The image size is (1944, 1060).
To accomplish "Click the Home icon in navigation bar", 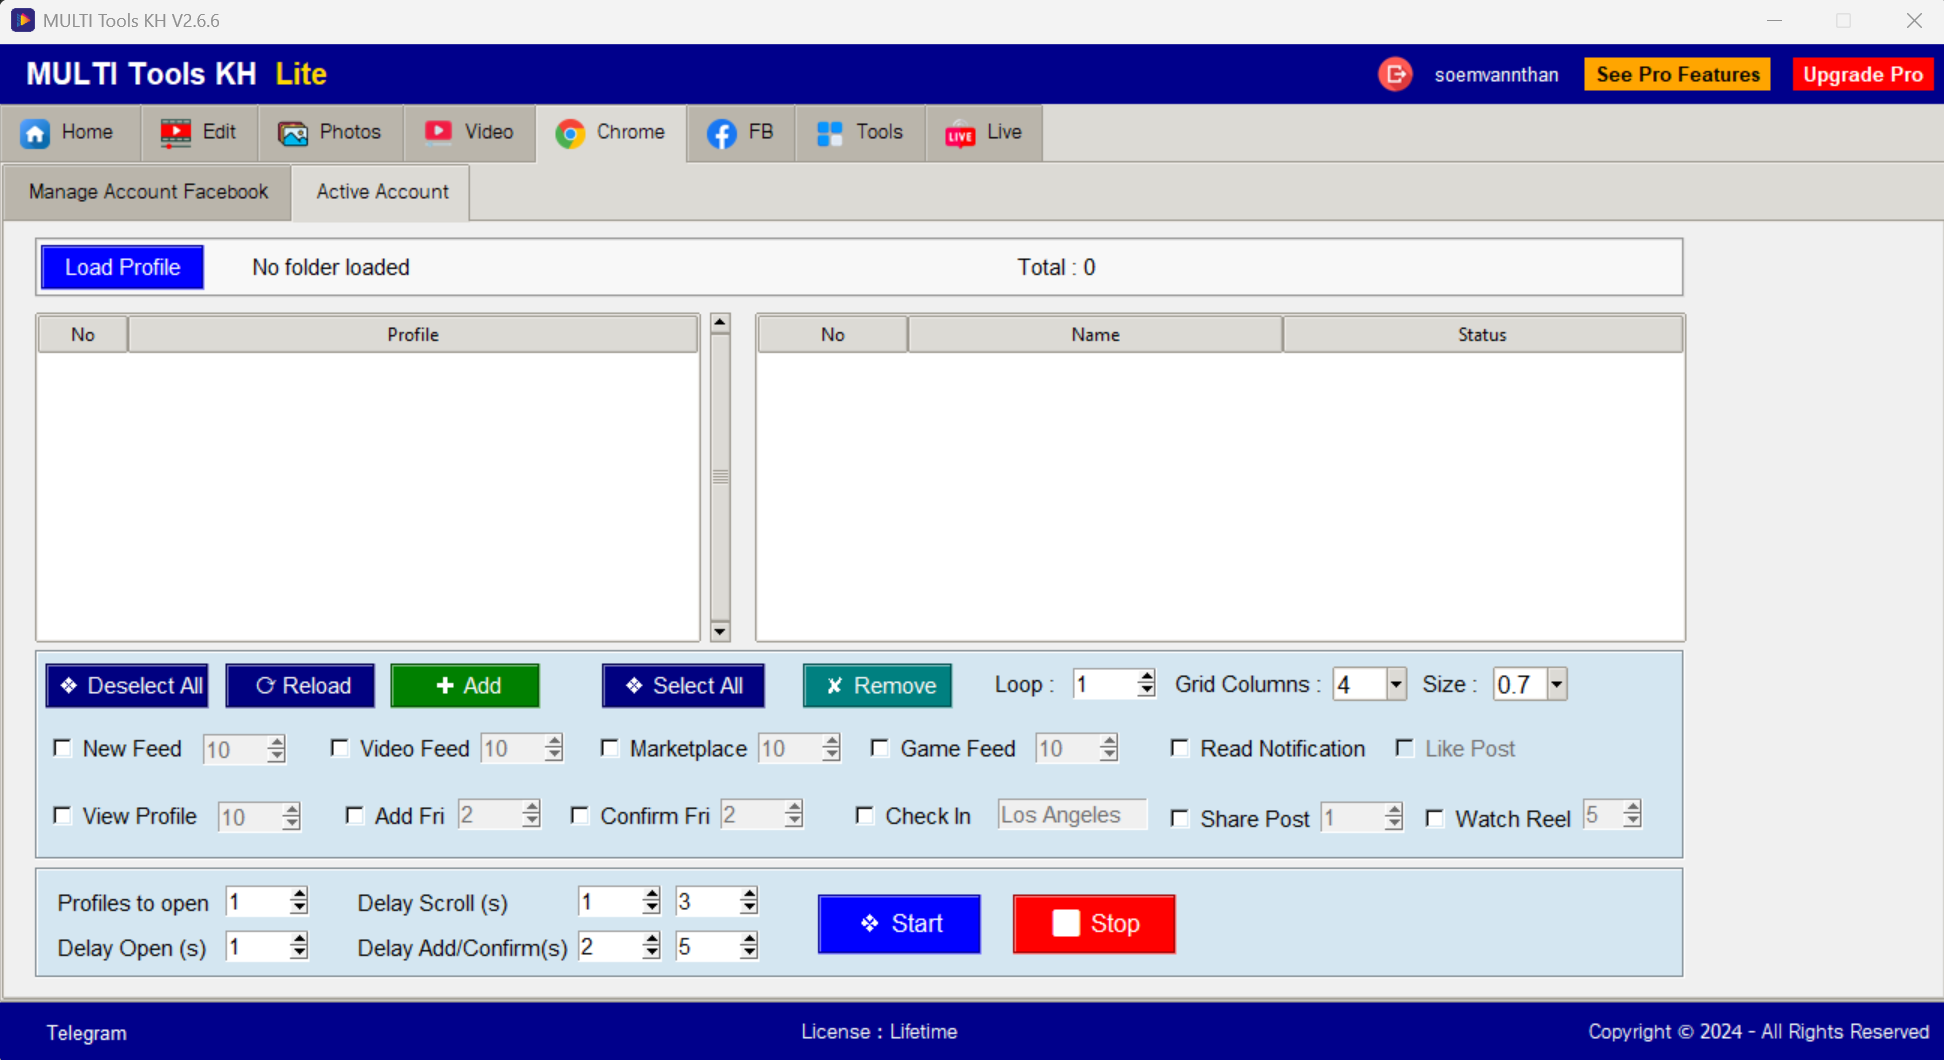I will point(36,133).
